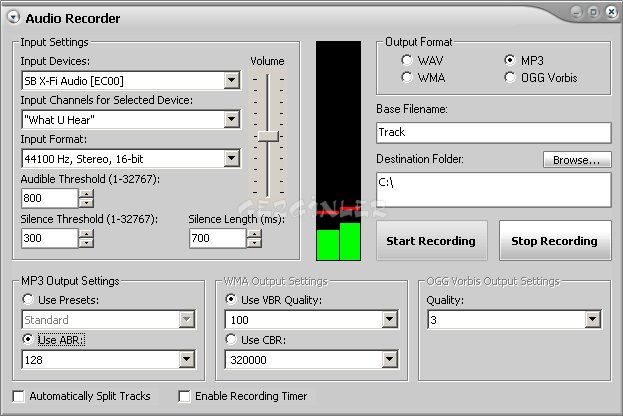Screen dimensions: 623x416
Task: Click the Base Filename text field
Action: pyautogui.click(x=493, y=132)
